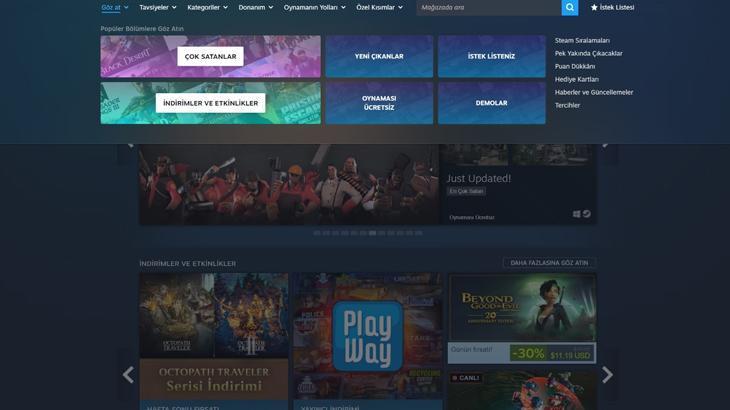Open the Donanım dropdown menu
Screen dimensions: 730x410
coord(255,7)
